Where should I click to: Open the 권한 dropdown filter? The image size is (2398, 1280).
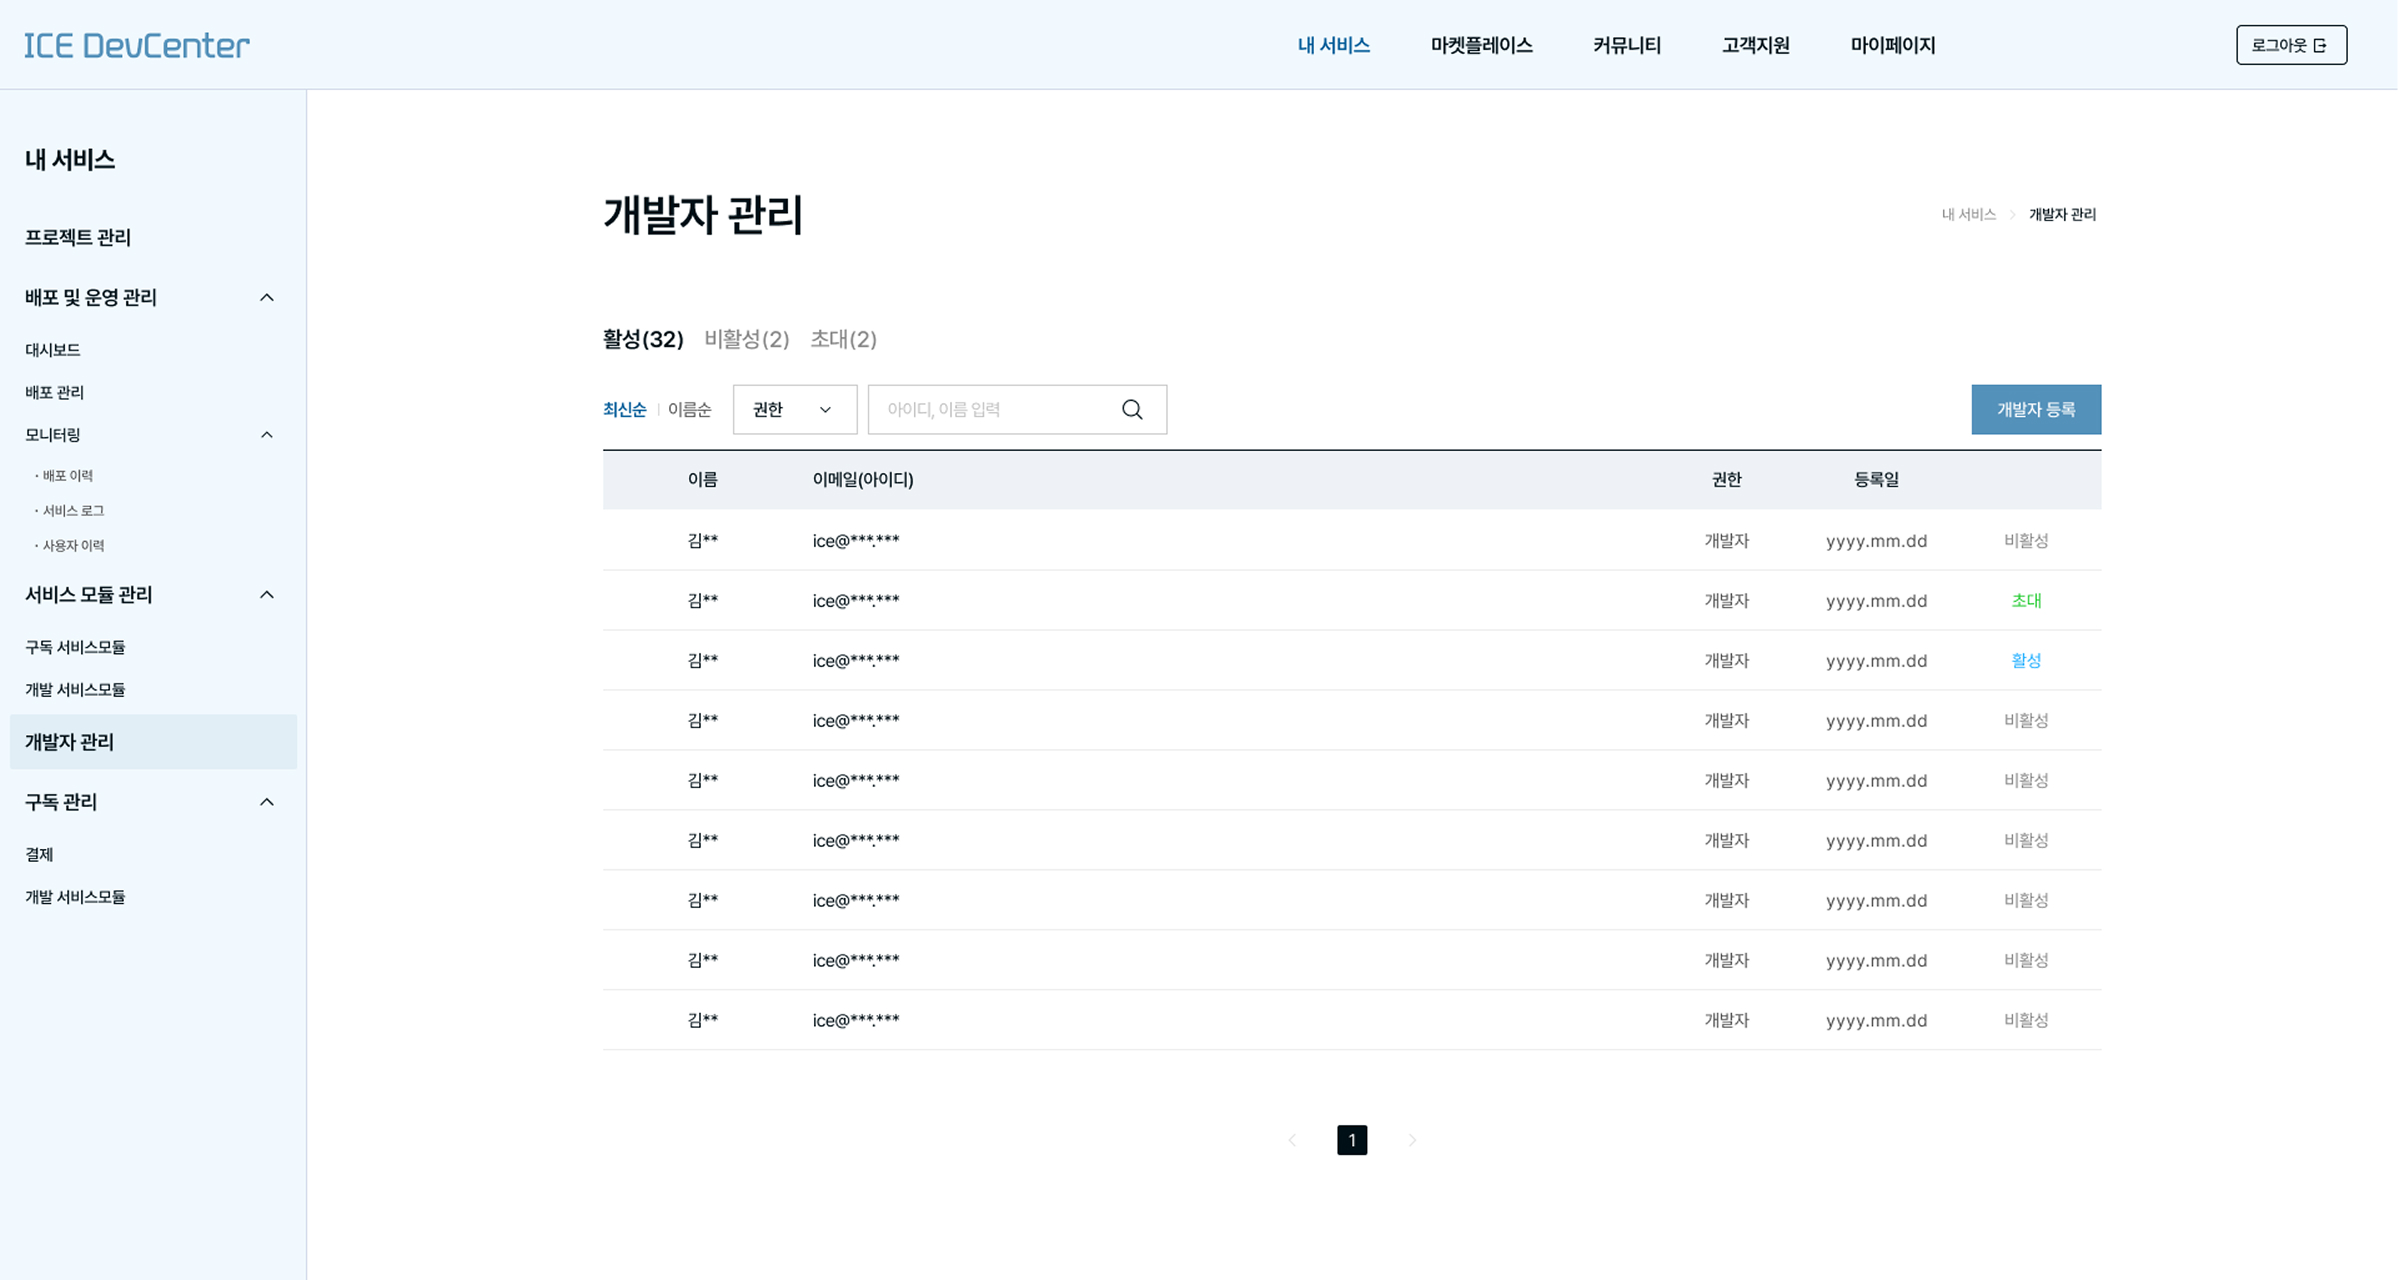[x=793, y=409]
